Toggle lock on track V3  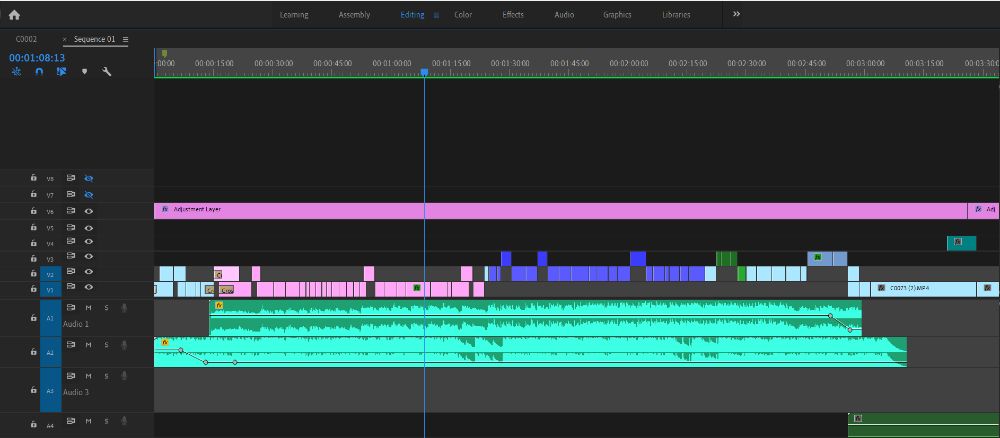[34, 257]
